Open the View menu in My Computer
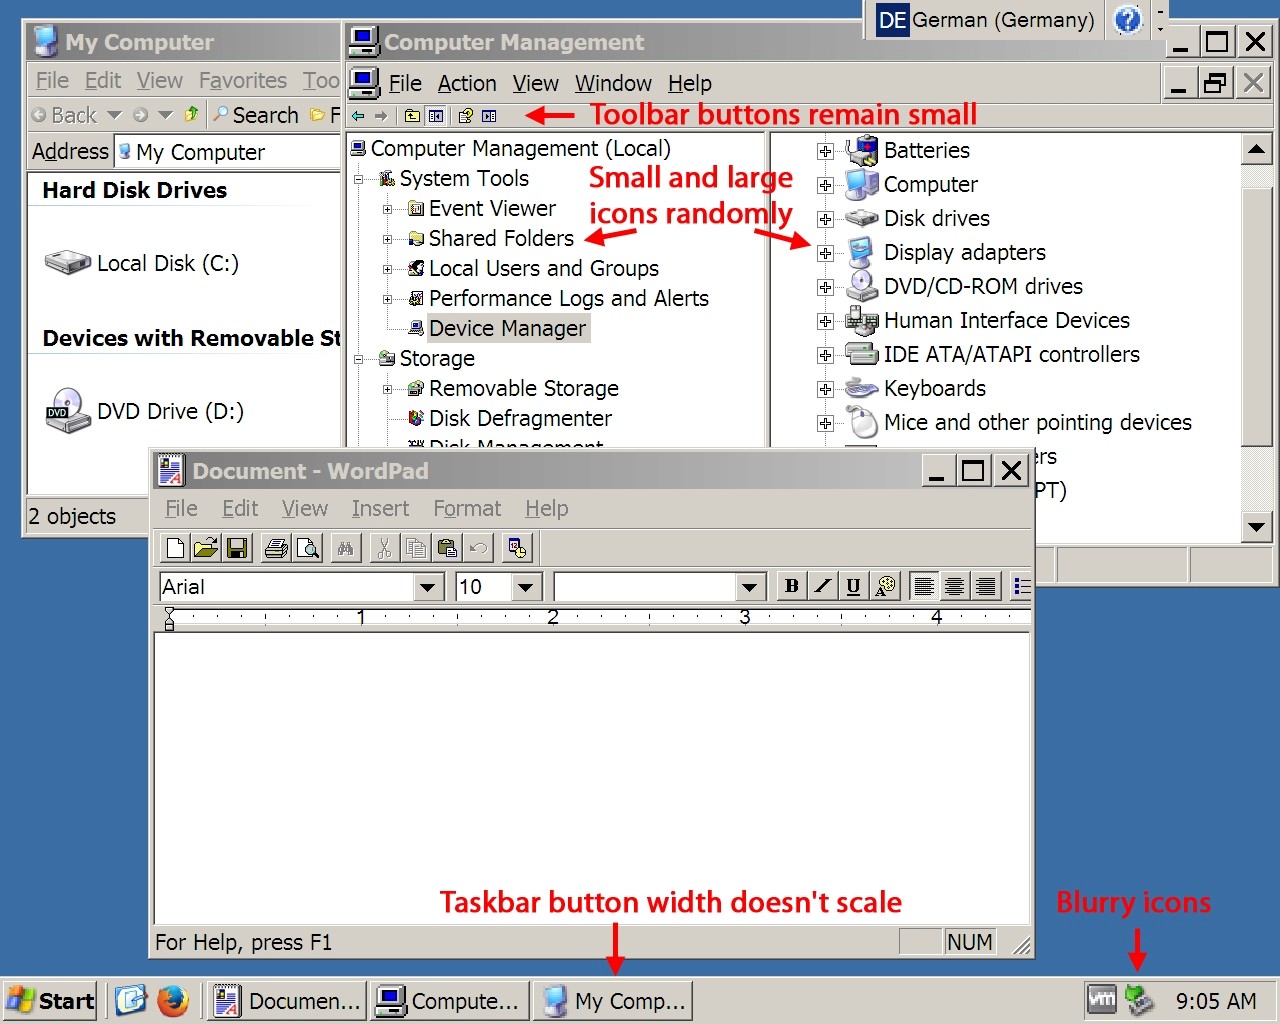The width and height of the screenshot is (1280, 1024). click(x=160, y=80)
